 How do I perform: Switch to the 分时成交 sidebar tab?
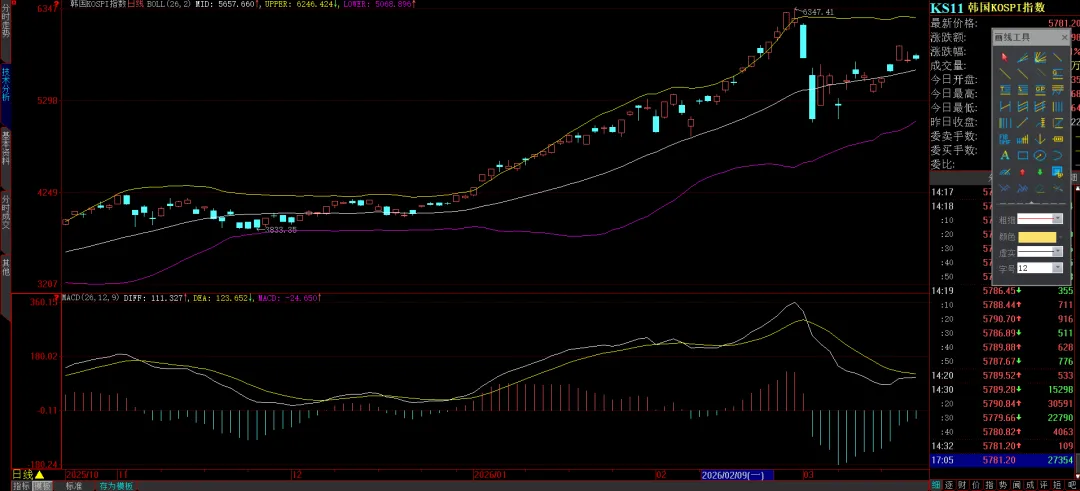pos(6,209)
